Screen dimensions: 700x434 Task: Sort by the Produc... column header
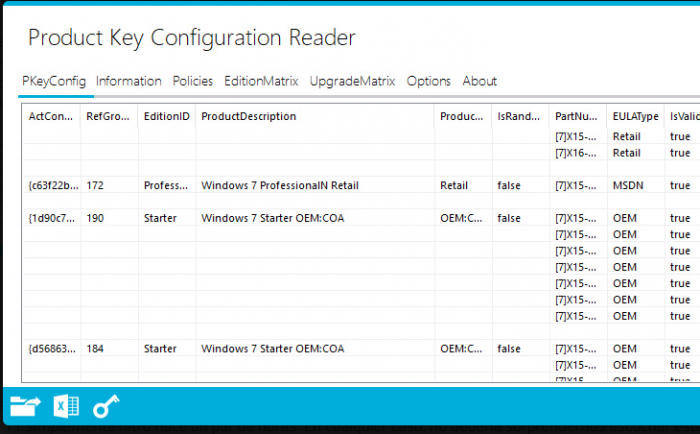coord(462,117)
